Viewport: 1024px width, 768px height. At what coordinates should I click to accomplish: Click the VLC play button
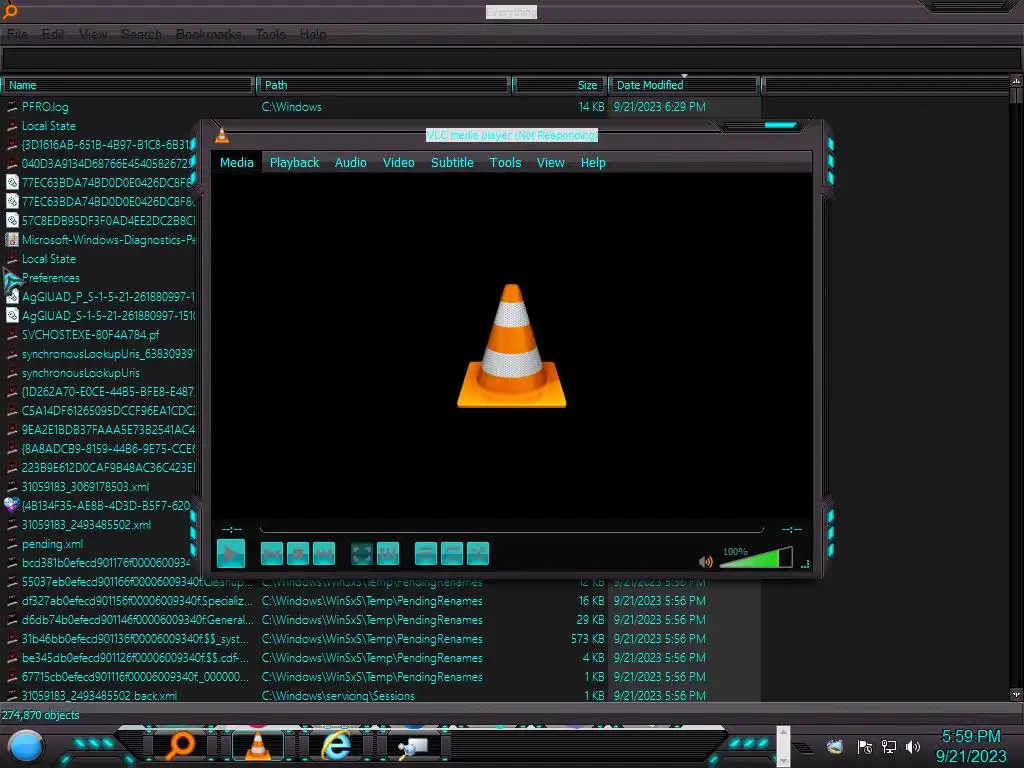point(231,554)
